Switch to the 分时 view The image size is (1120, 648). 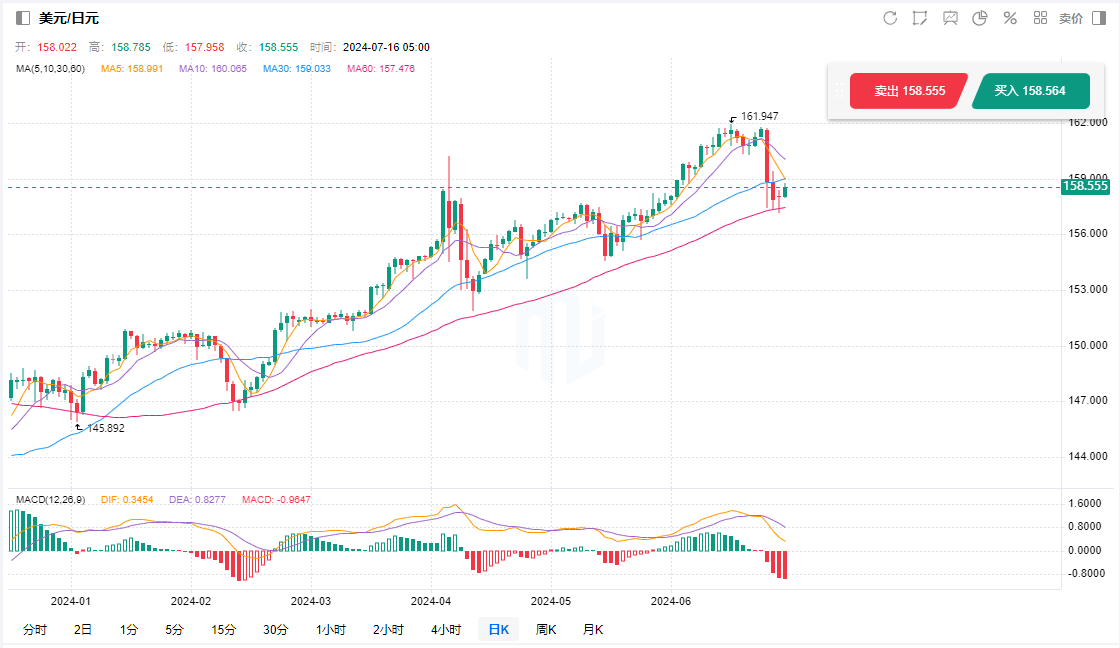tap(34, 629)
